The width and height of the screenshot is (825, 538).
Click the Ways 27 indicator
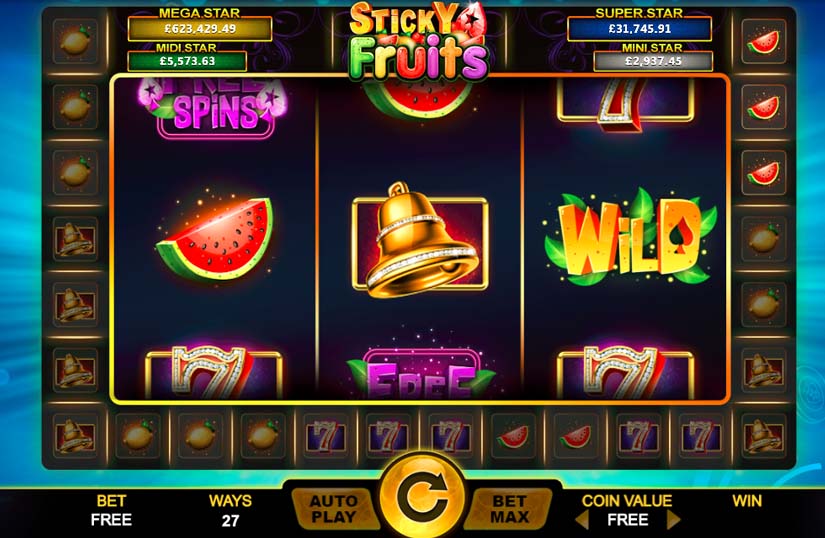(x=230, y=510)
